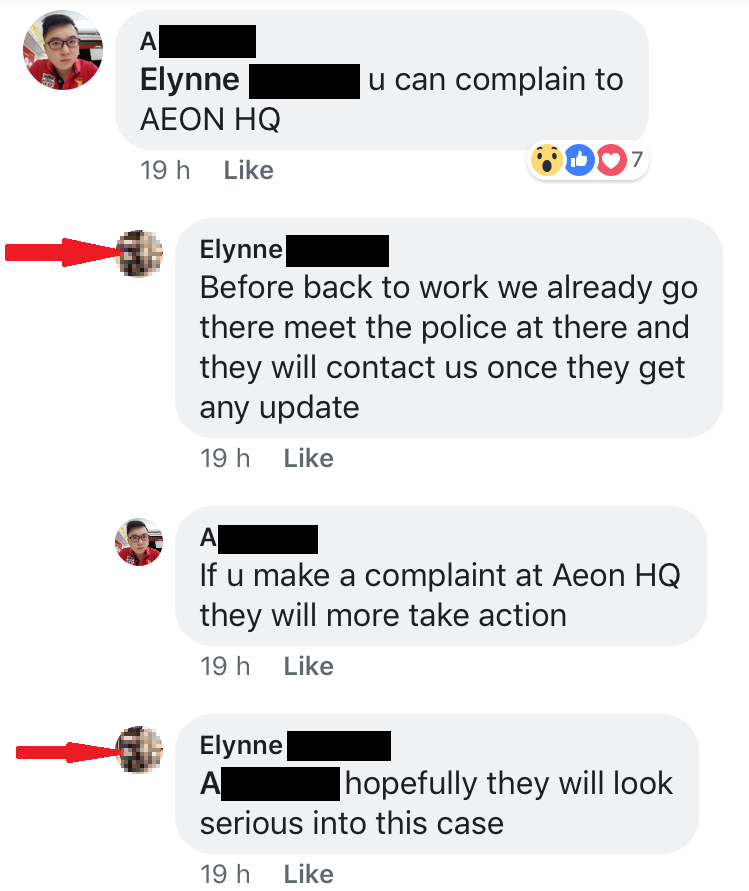The image size is (749, 891).
Task: Open pixelated avatar beside last reply
Action: (139, 750)
